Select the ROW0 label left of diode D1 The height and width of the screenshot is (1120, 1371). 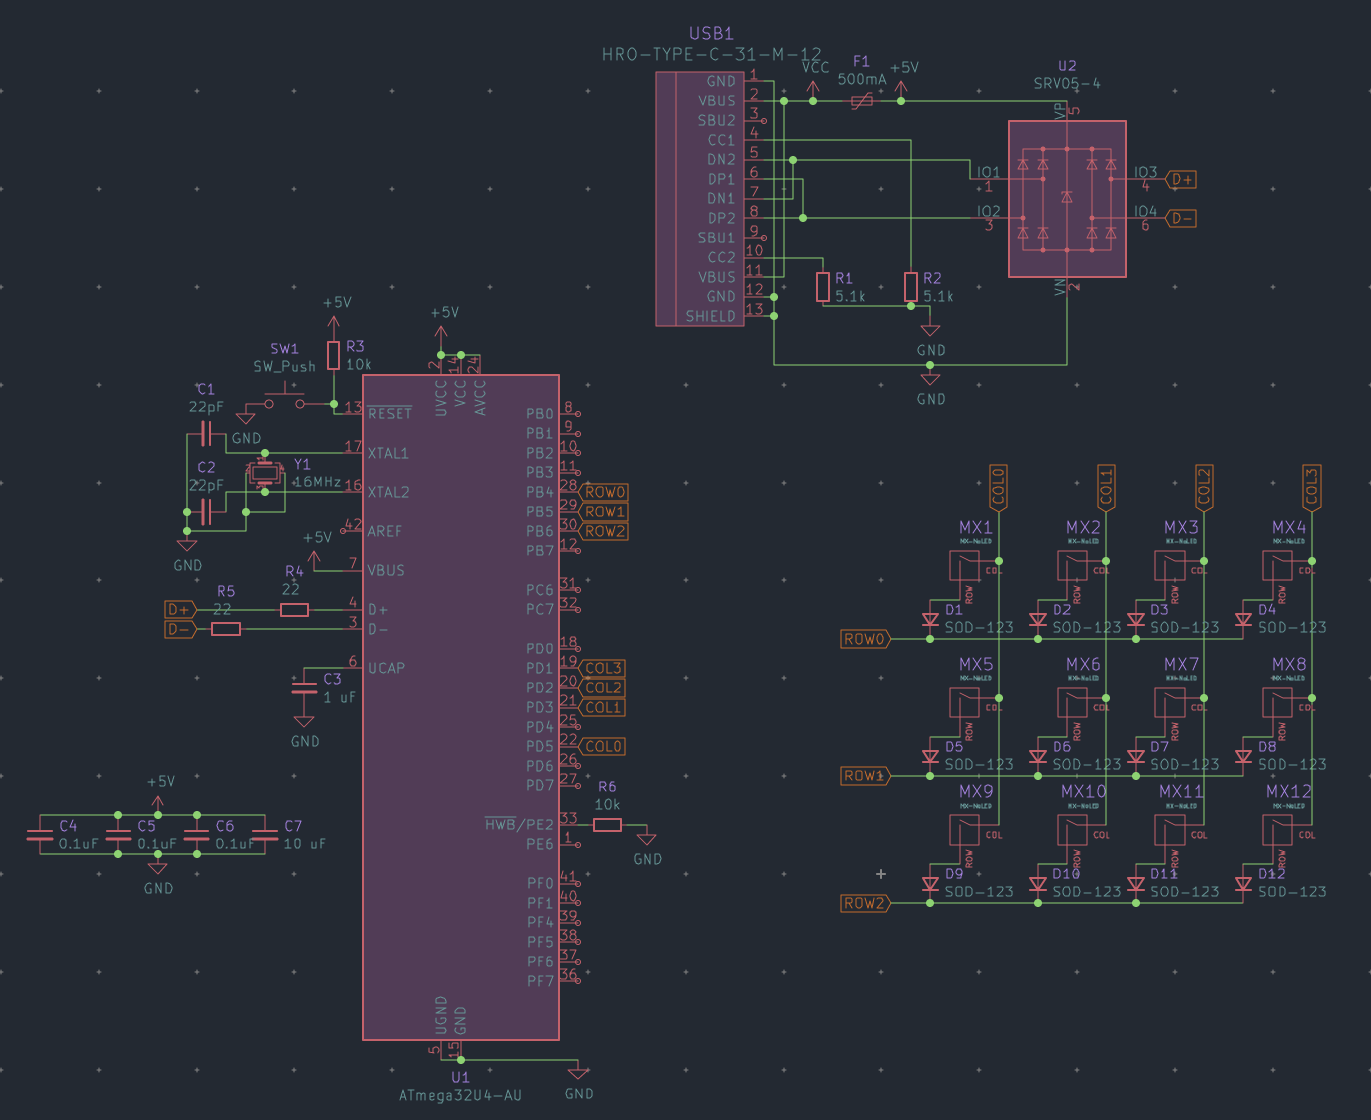pyautogui.click(x=866, y=639)
